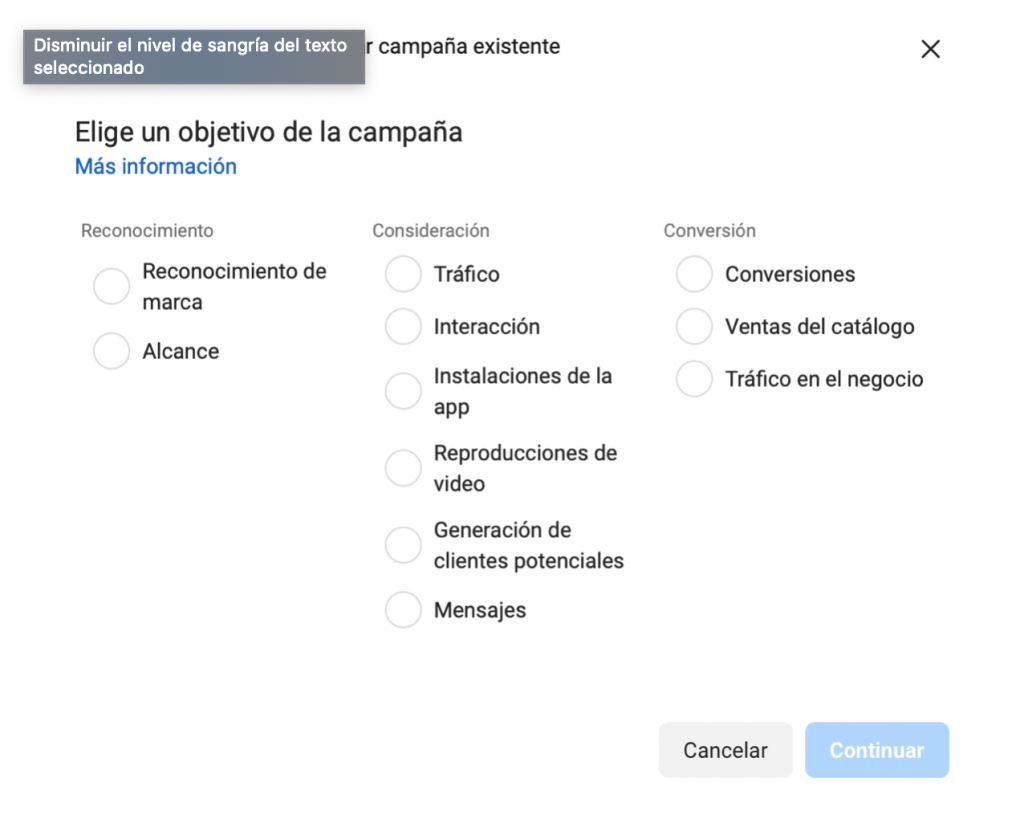Select the Reconocimiento de marca objective
Screen dimensions: 1024x819
click(x=112, y=287)
